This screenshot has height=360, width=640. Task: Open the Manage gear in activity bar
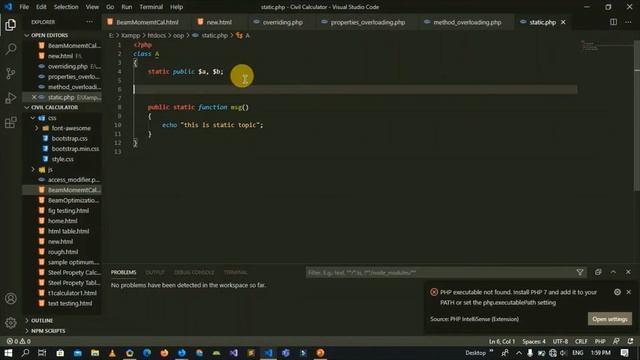[11, 323]
